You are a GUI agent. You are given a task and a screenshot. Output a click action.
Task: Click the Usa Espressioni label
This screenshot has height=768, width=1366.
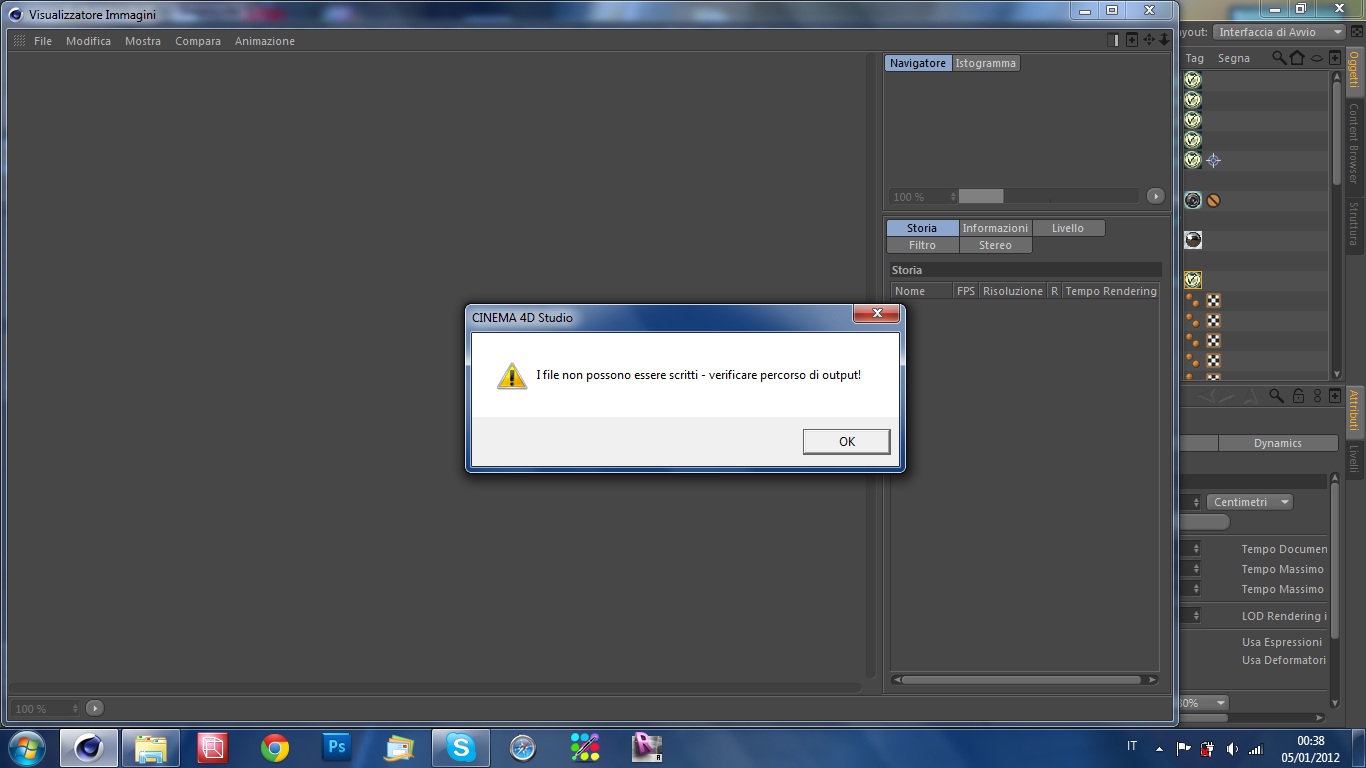(1282, 642)
